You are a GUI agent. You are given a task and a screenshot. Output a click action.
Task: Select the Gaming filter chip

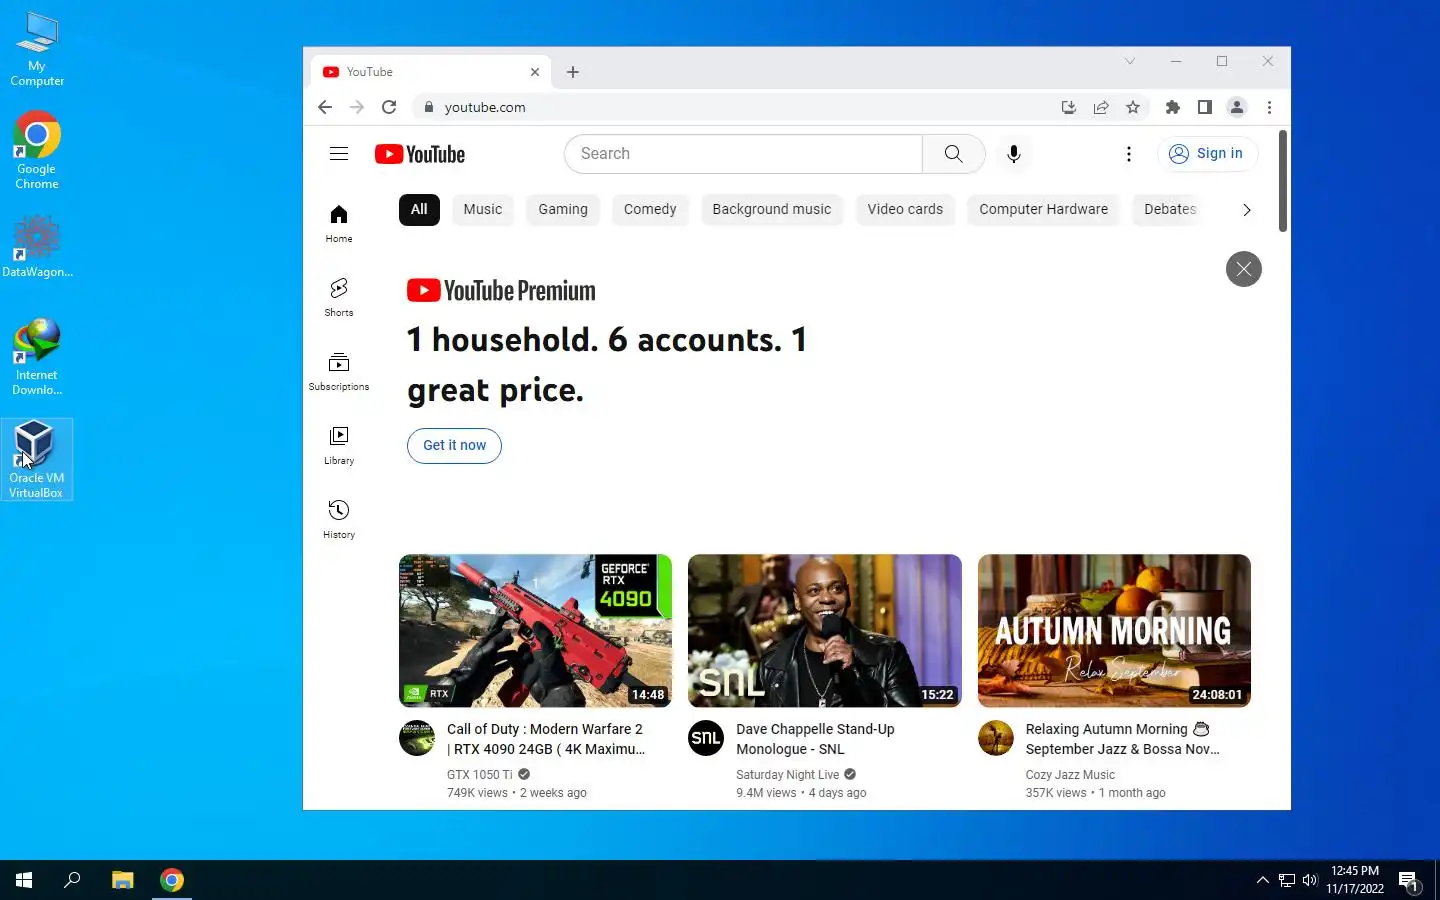[x=563, y=209]
